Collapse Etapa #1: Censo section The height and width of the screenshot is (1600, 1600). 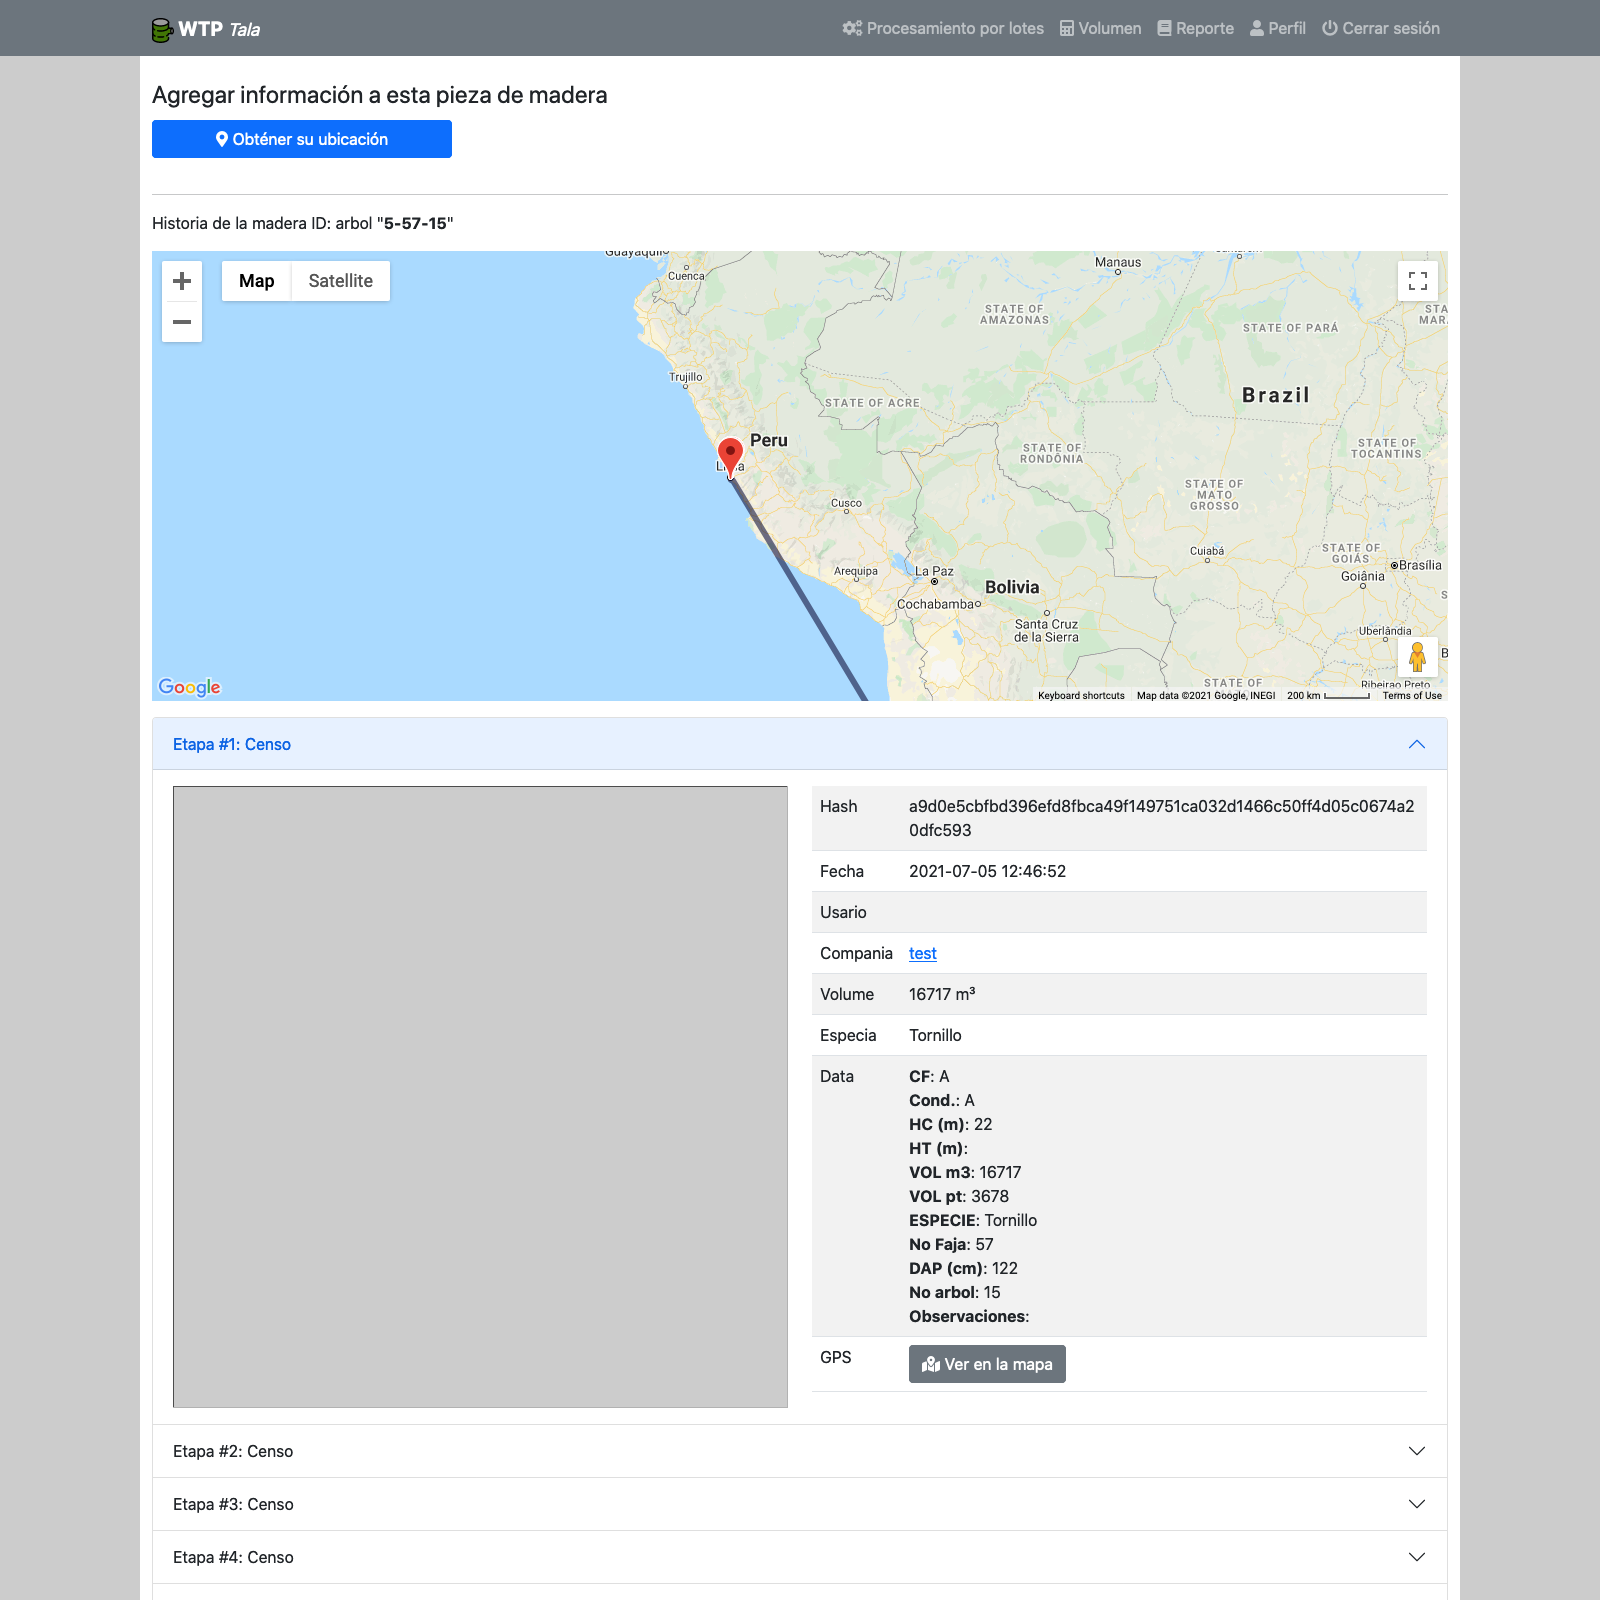coord(800,744)
